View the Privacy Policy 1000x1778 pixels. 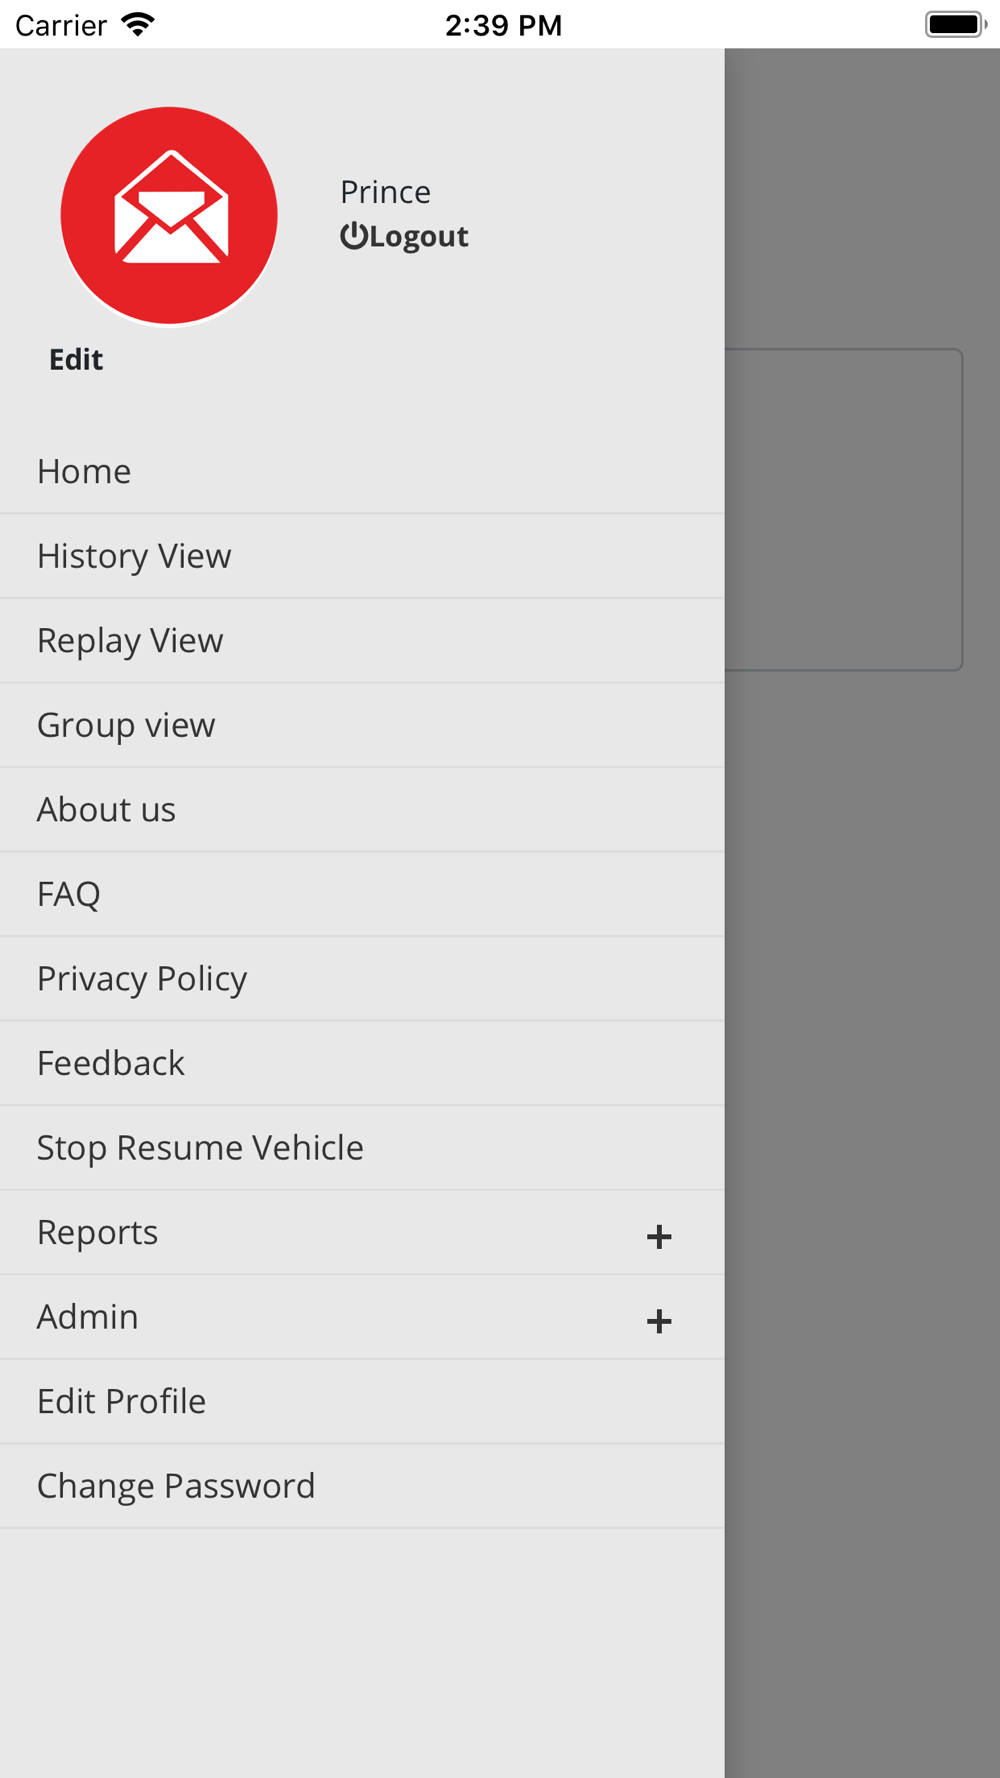362,979
